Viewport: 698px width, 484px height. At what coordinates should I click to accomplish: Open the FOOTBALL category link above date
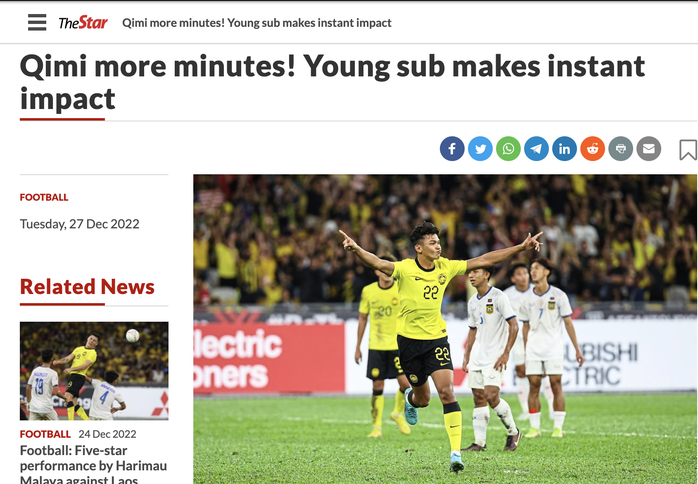[44, 197]
